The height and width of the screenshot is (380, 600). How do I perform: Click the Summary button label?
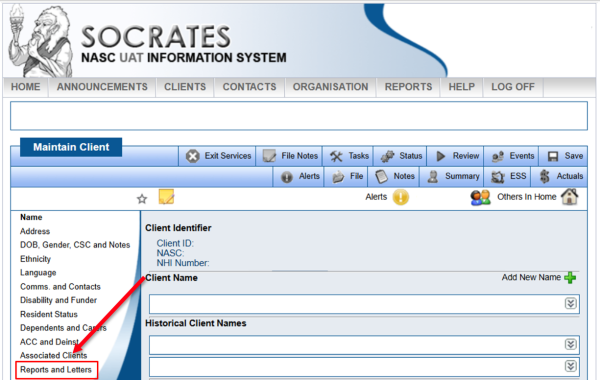pyautogui.click(x=462, y=176)
